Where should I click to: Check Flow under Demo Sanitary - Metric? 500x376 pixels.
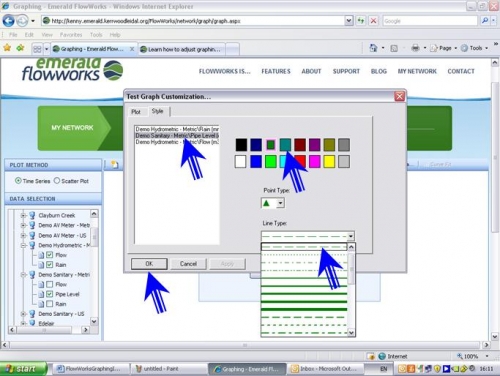click(x=50, y=284)
